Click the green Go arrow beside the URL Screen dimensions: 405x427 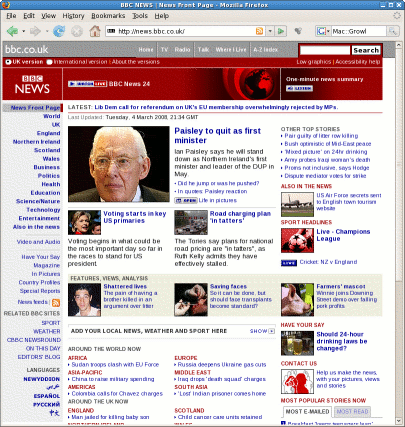(x=281, y=31)
